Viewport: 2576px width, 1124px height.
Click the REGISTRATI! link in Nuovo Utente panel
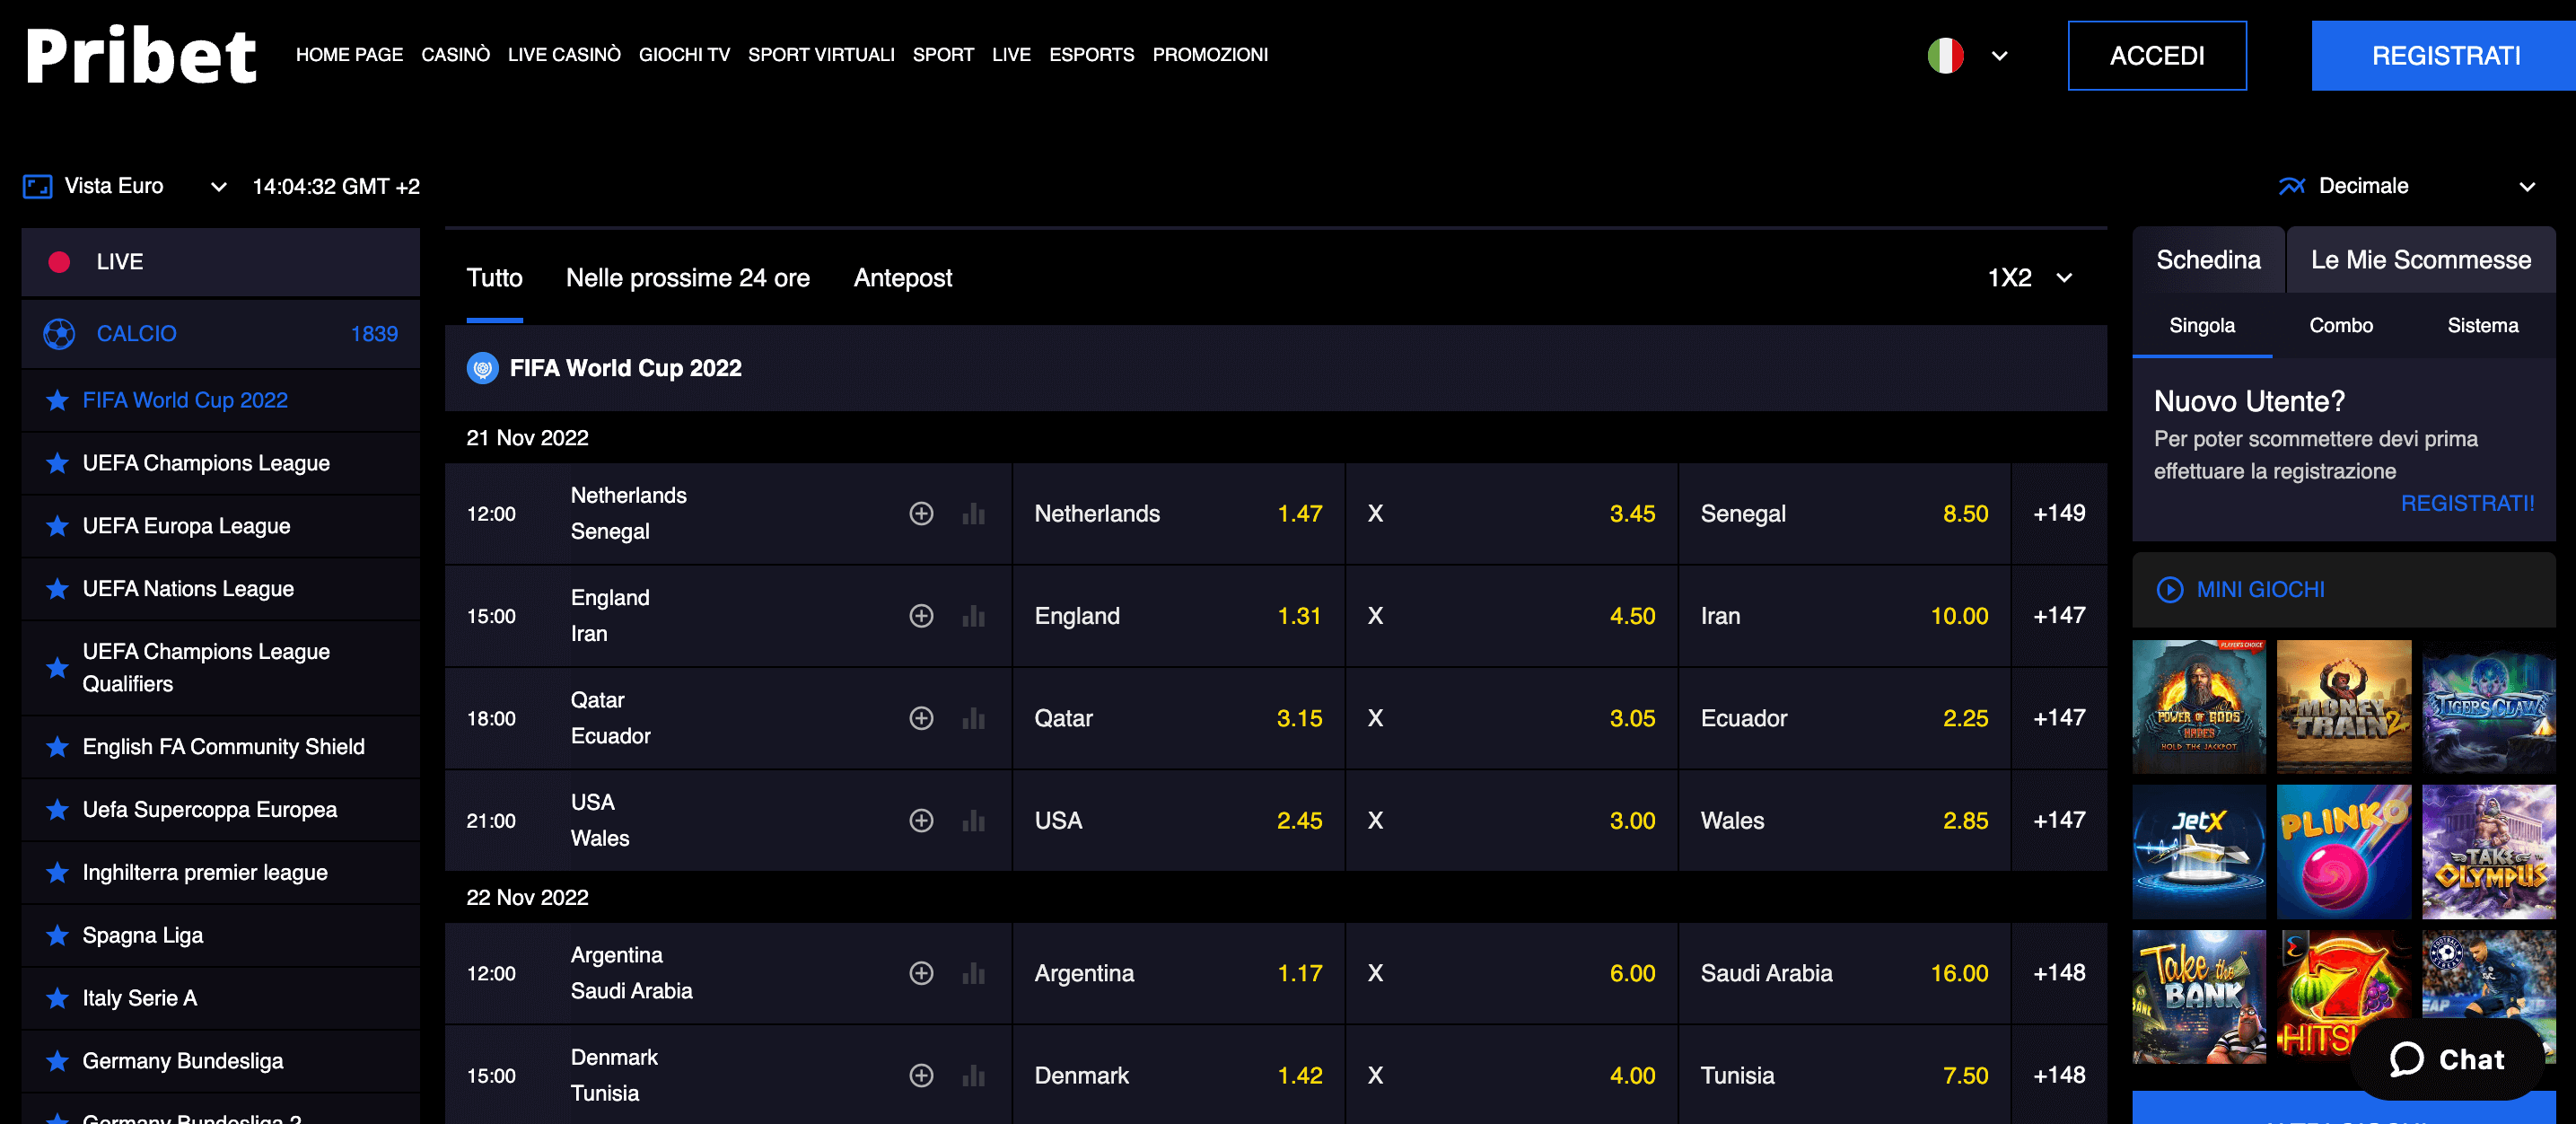click(2467, 503)
